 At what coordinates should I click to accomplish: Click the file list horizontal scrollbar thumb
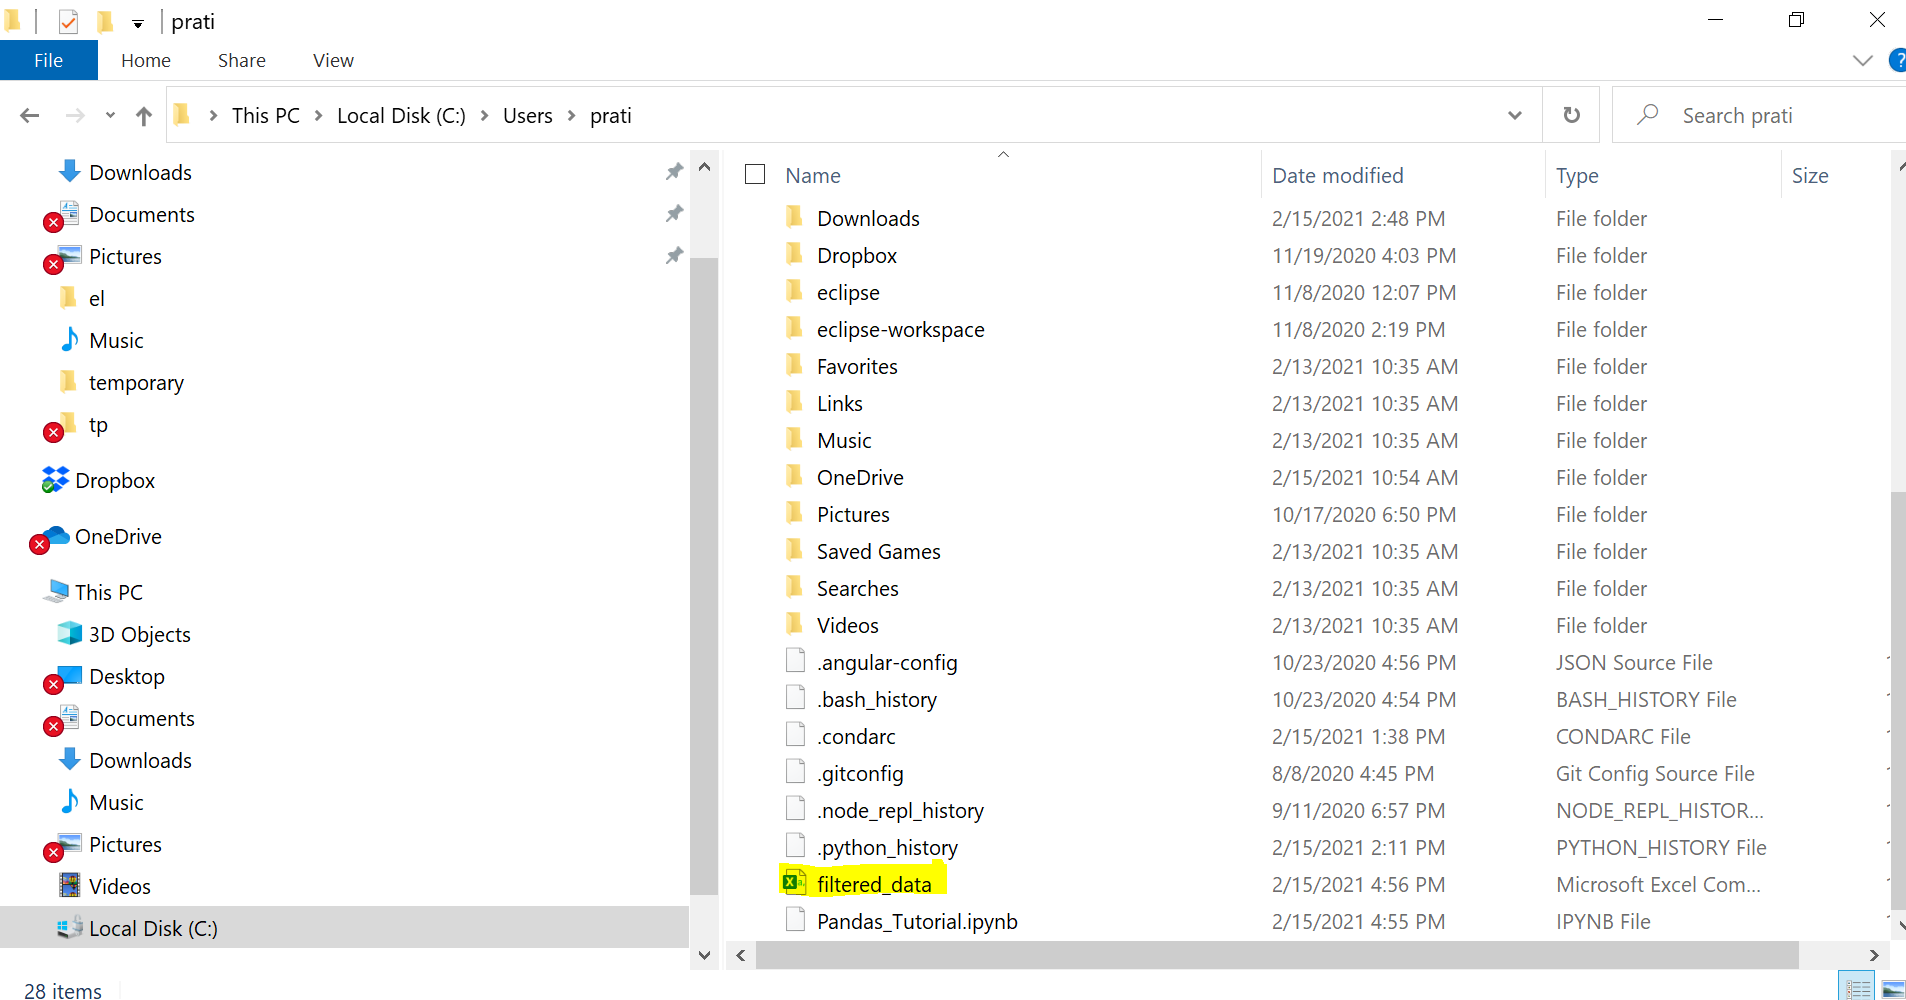click(x=1277, y=955)
